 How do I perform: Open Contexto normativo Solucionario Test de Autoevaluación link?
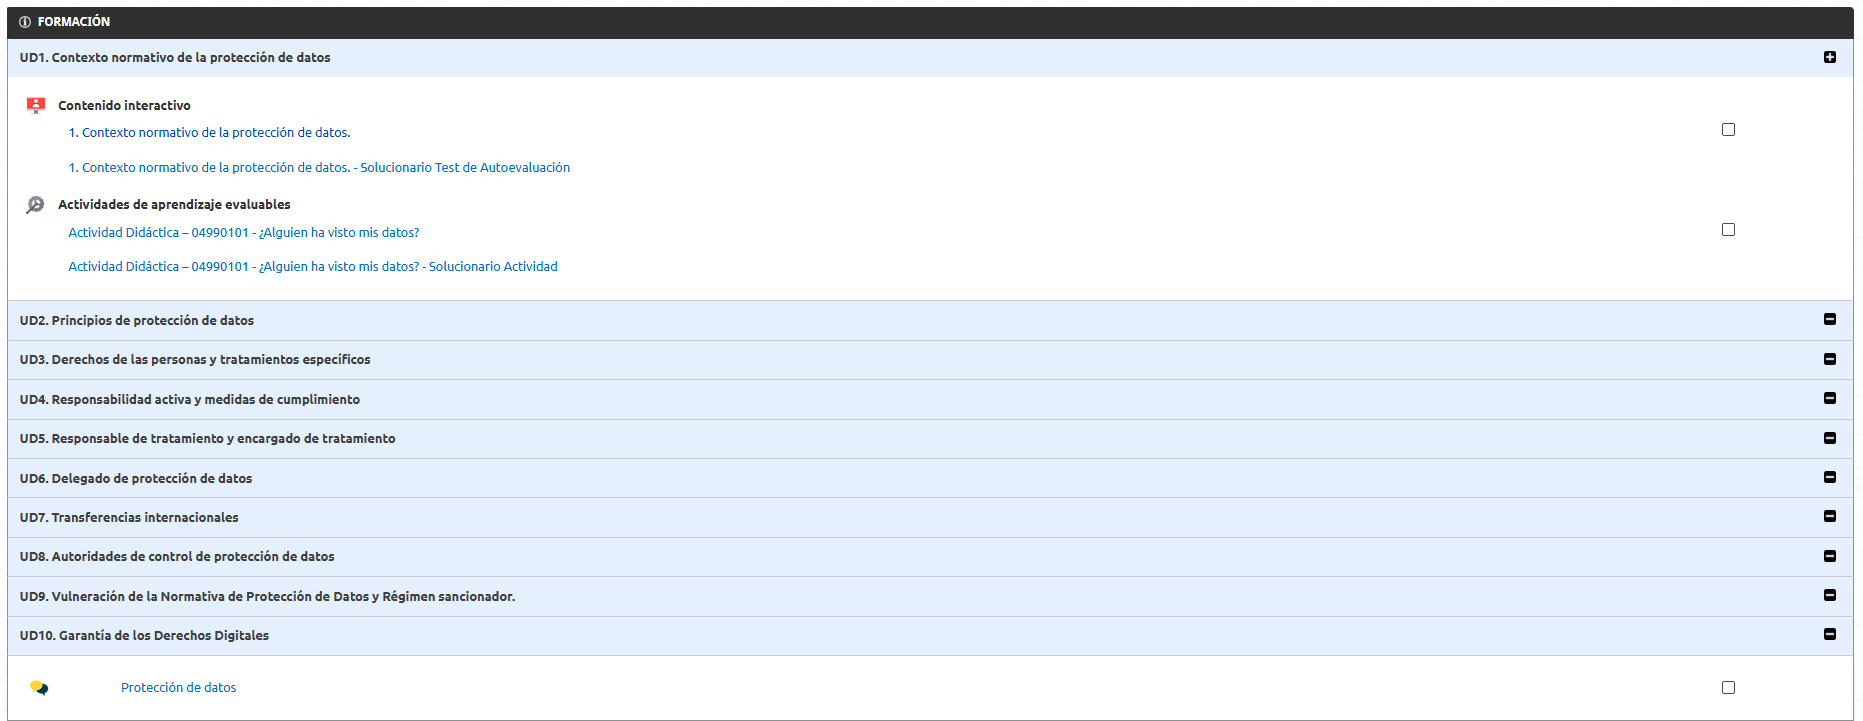tap(319, 167)
